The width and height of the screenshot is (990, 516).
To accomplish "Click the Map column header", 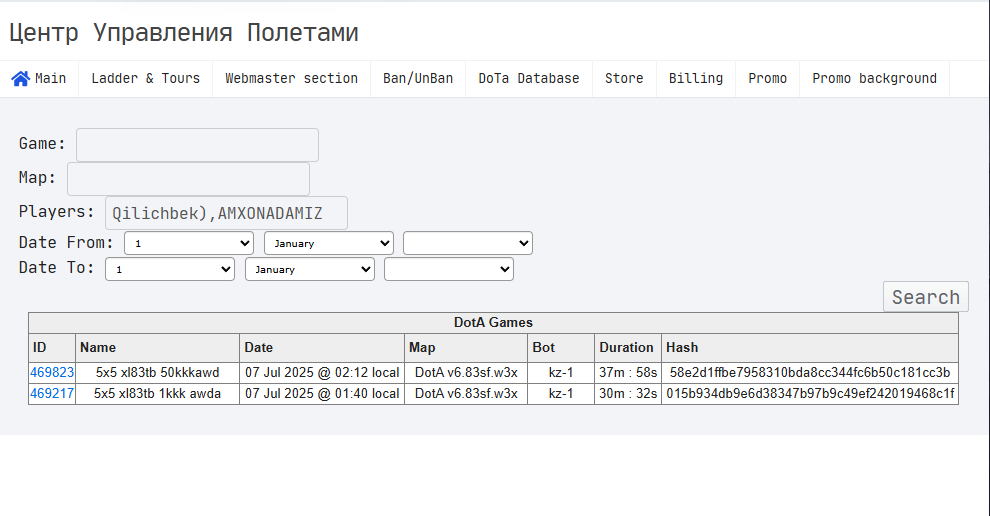I will (466, 347).
